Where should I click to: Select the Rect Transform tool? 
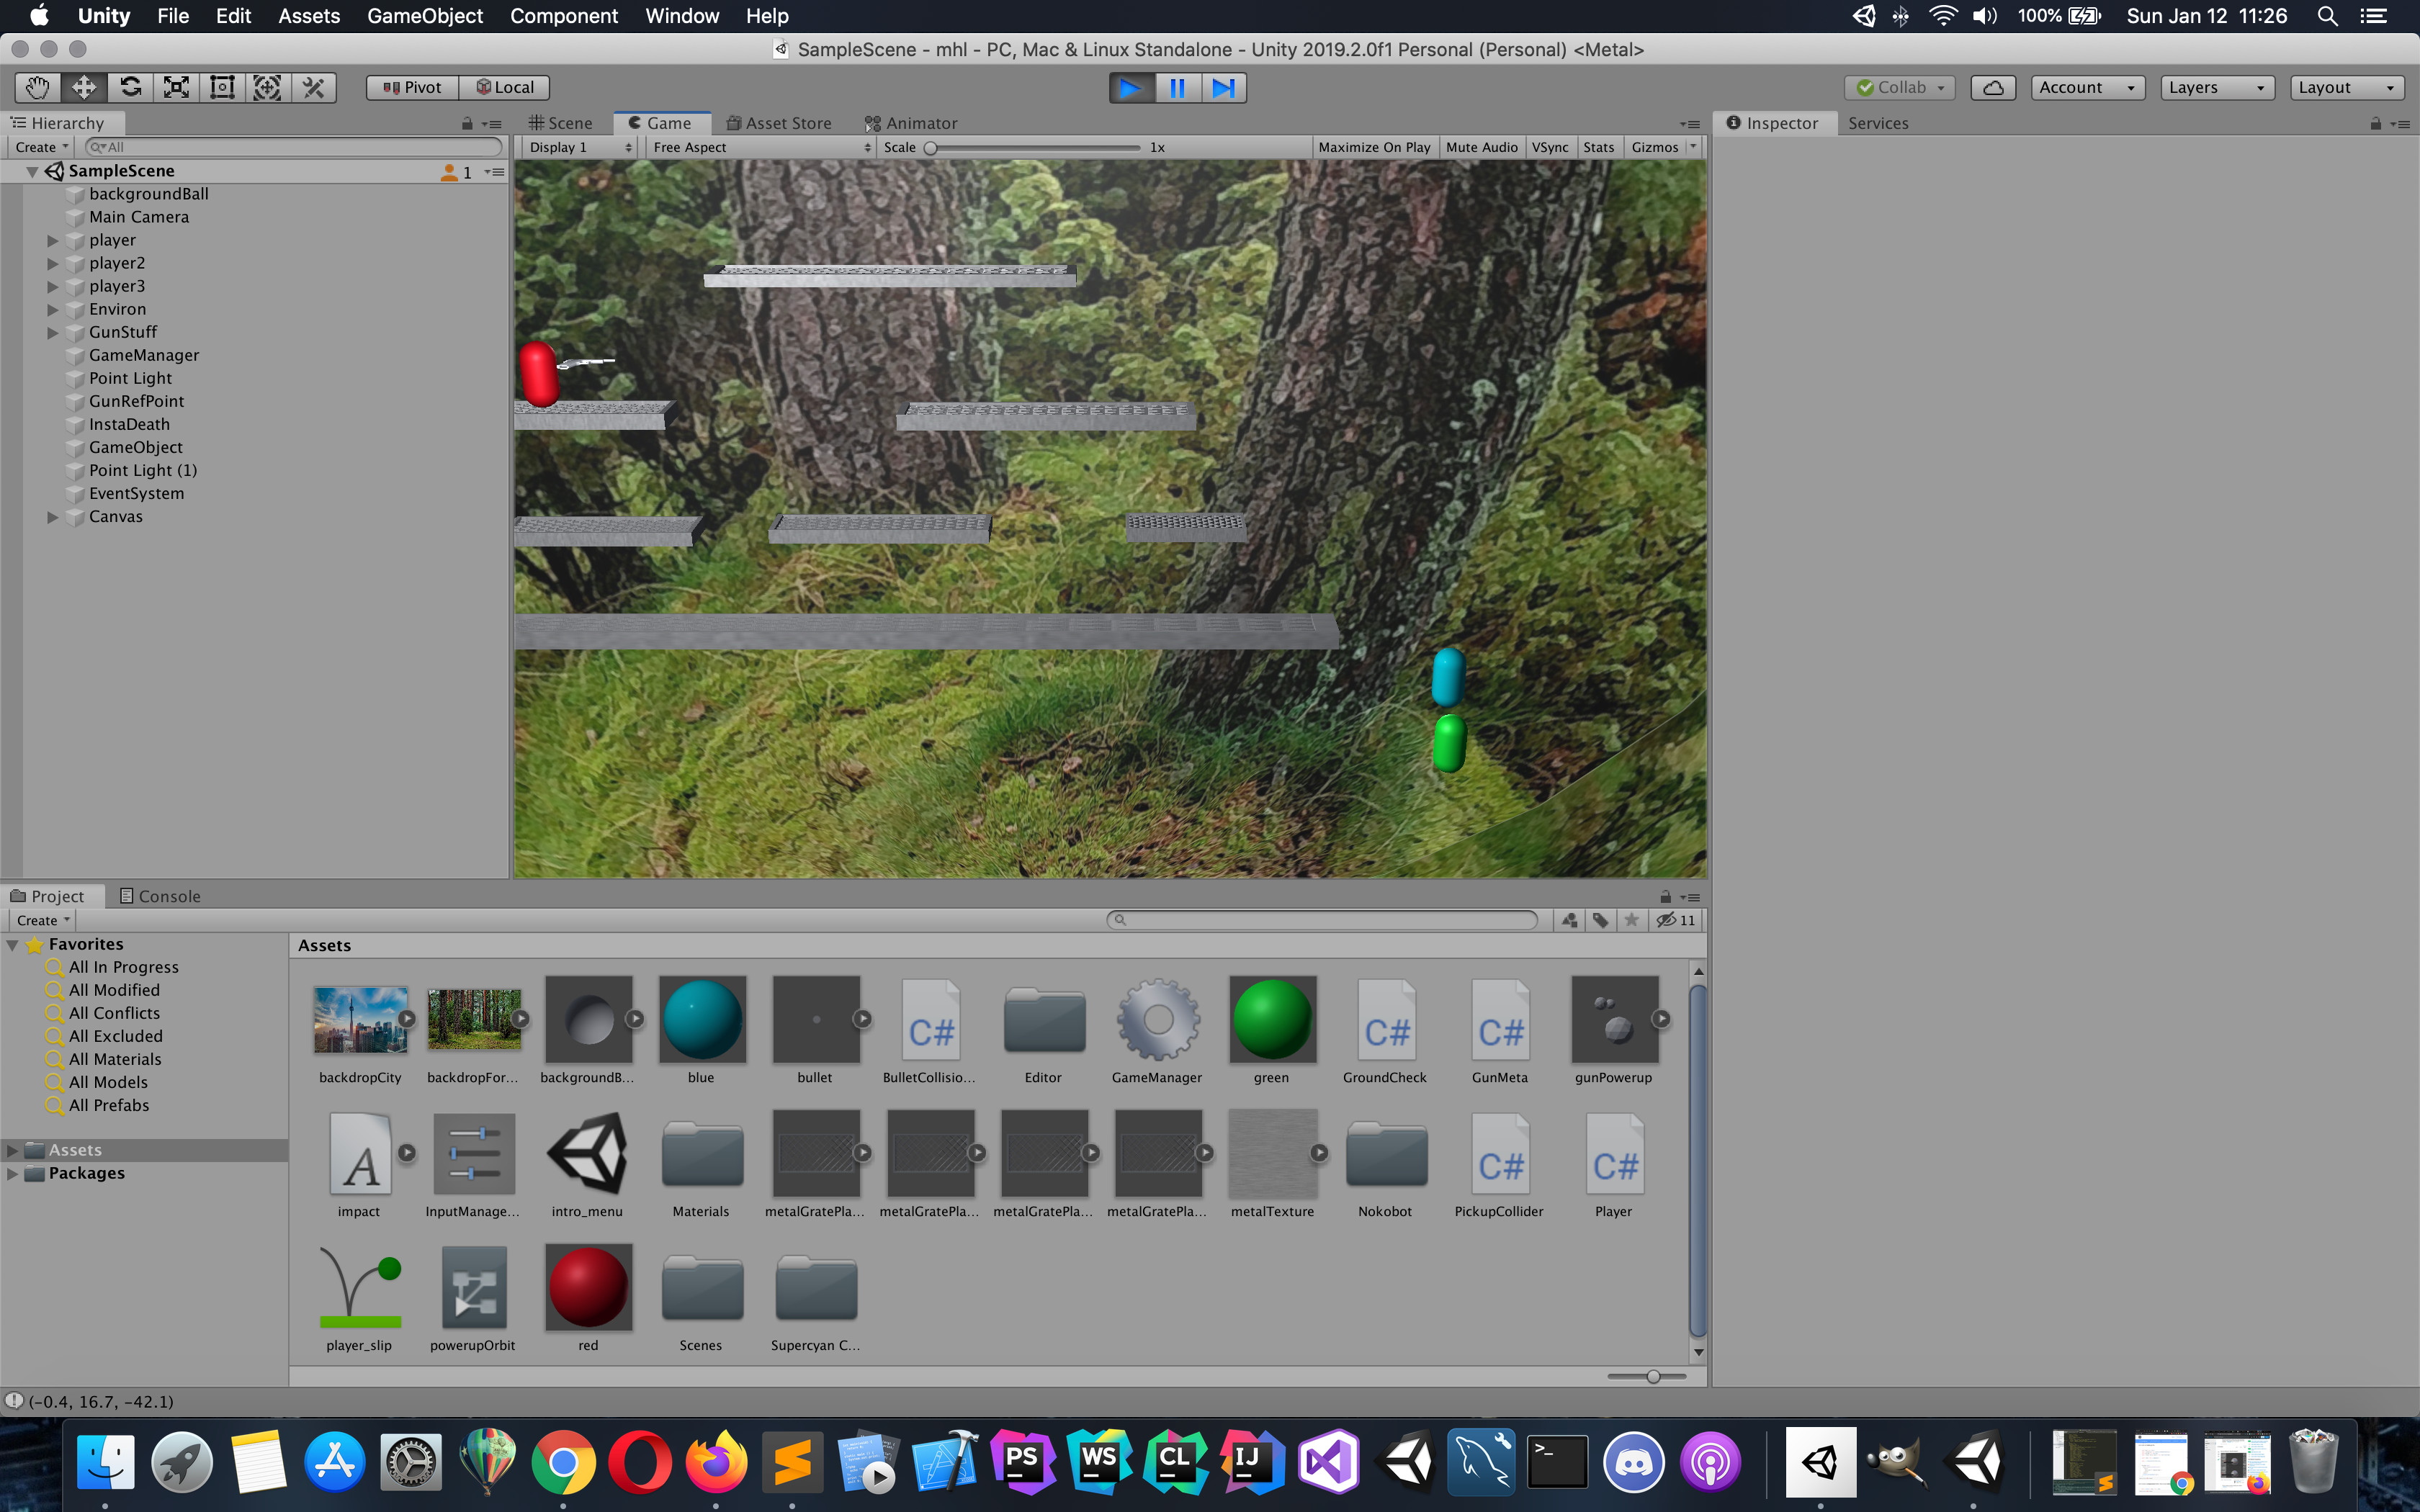(222, 87)
